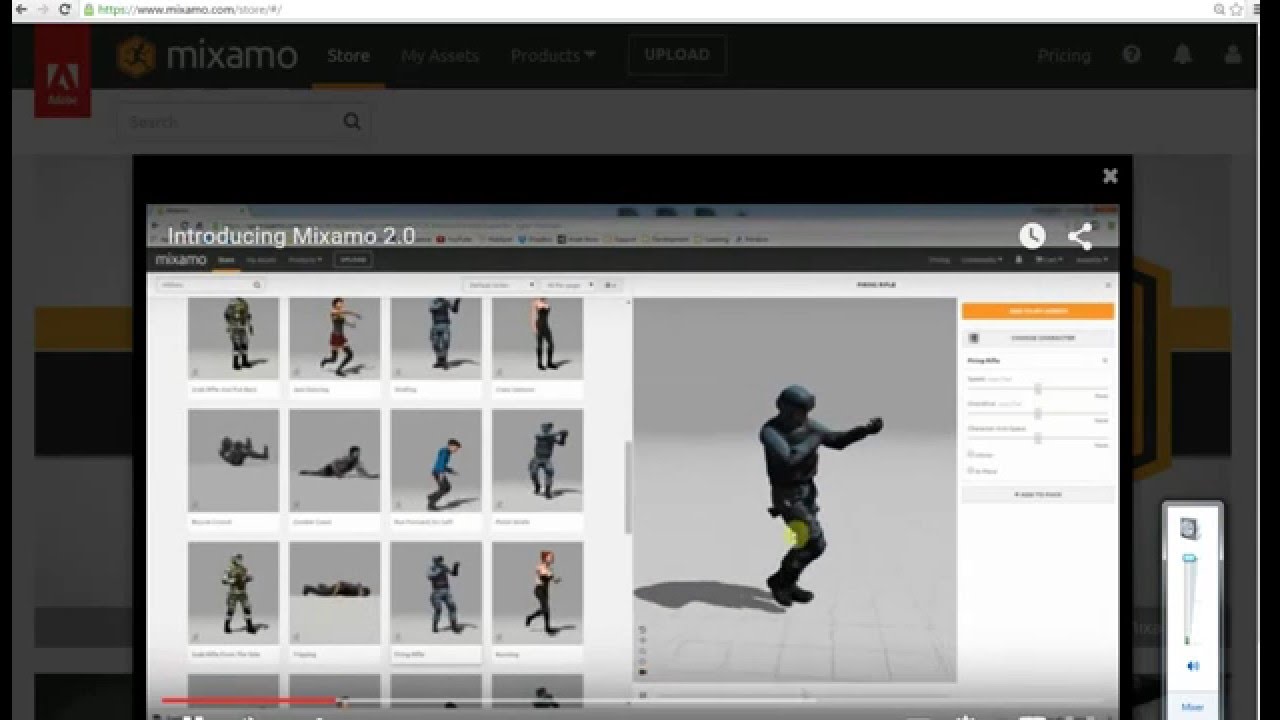Close the video popup overlay
The height and width of the screenshot is (720, 1280).
click(1110, 176)
